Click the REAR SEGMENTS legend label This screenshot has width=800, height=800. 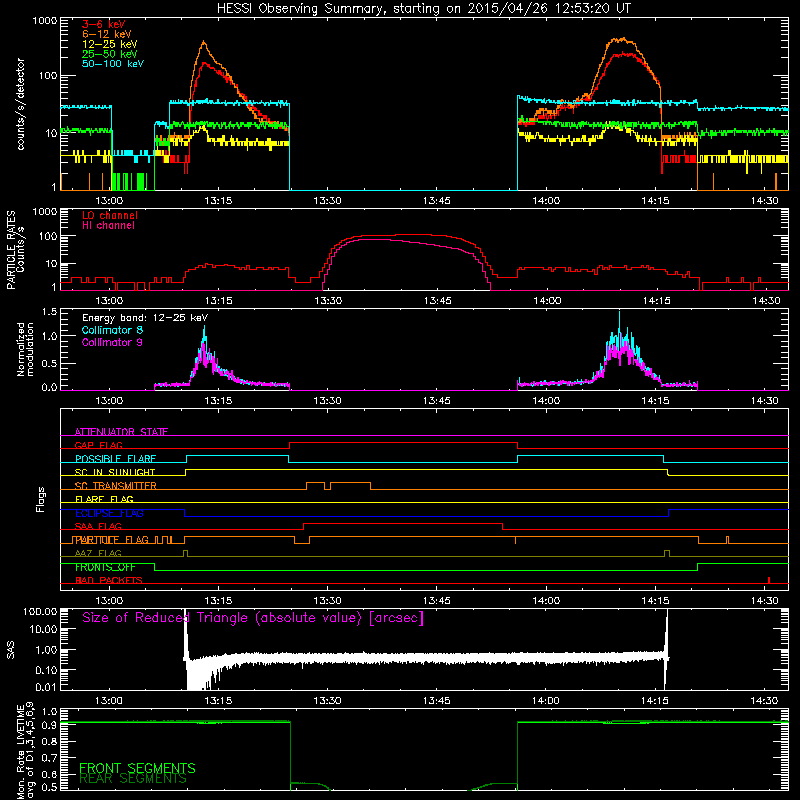133,779
